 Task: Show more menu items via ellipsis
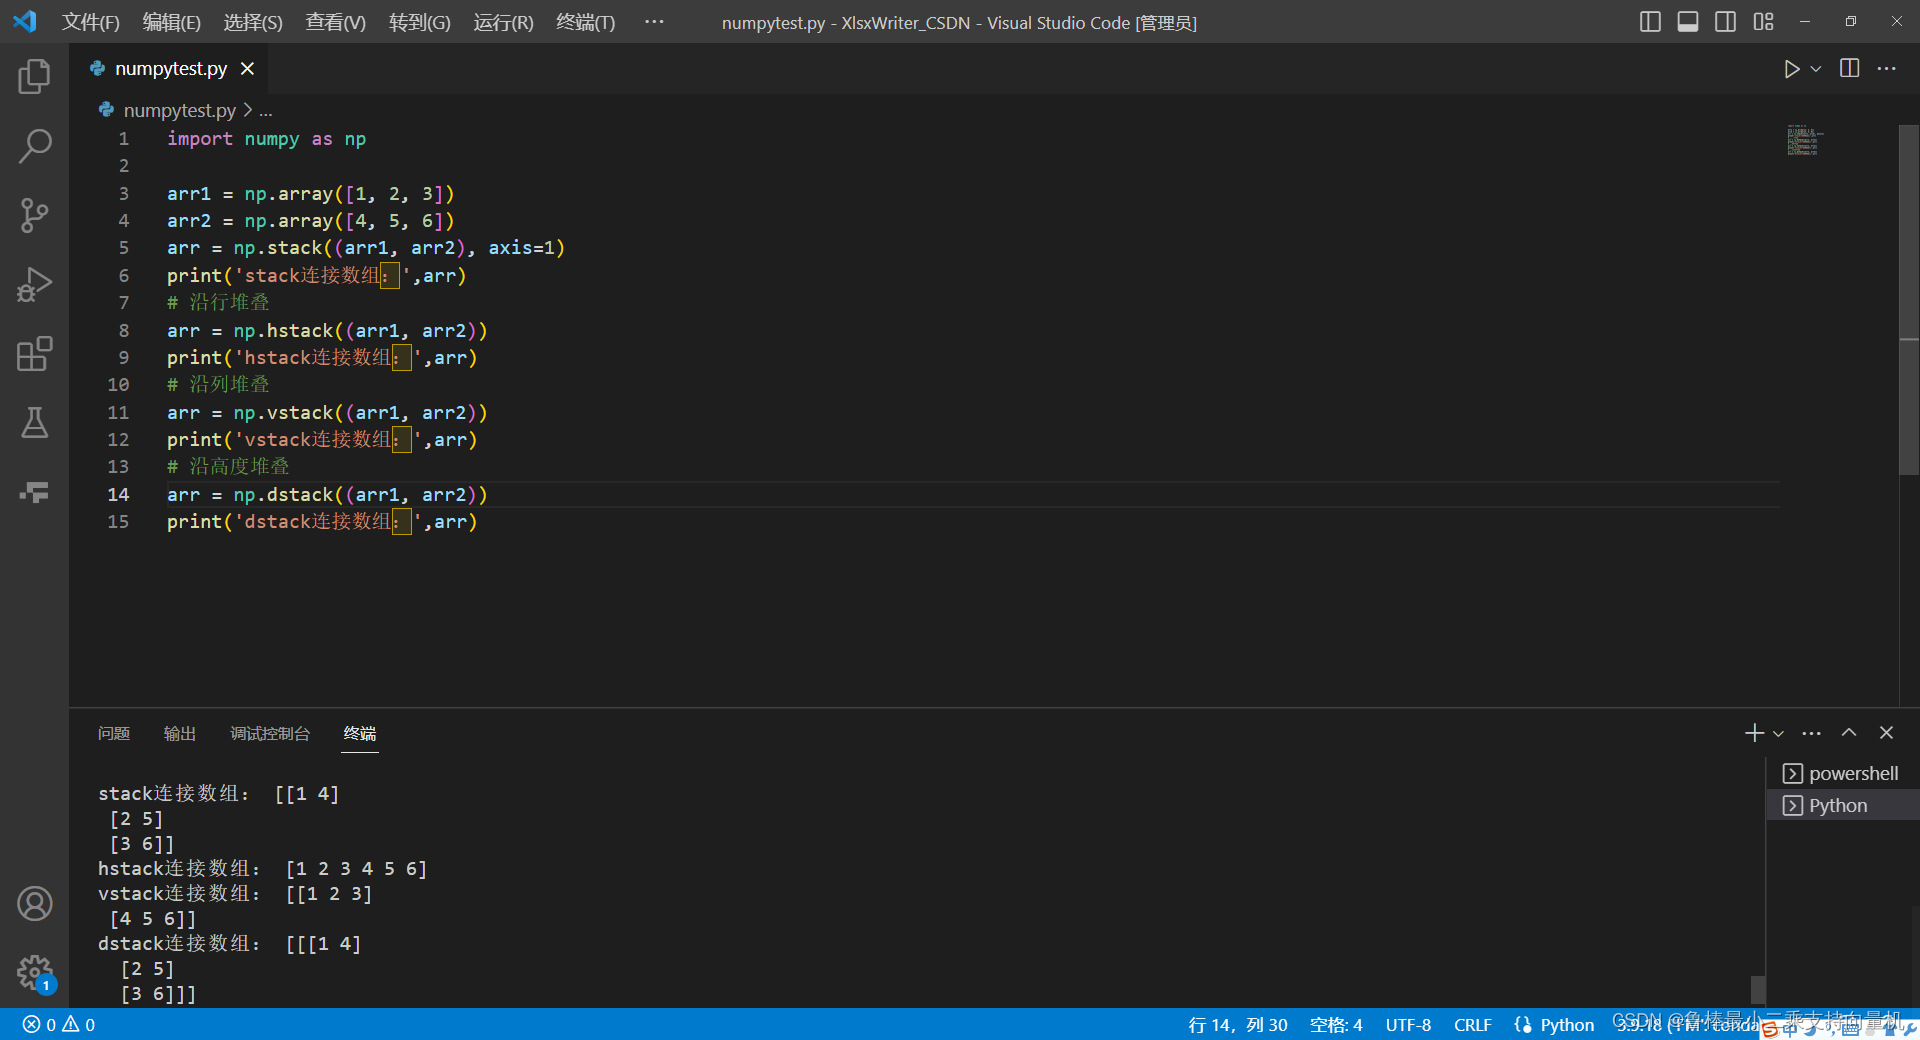(654, 22)
